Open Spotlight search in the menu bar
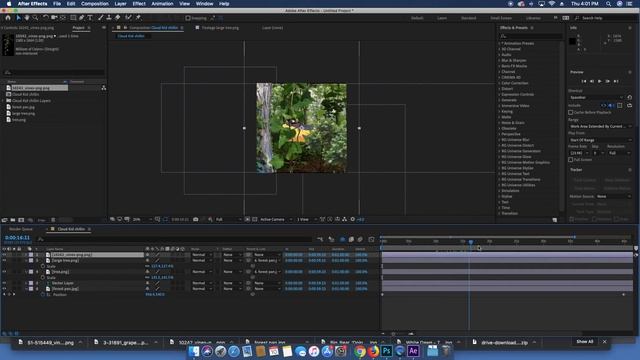The width and height of the screenshot is (640, 360). tap(609, 4)
